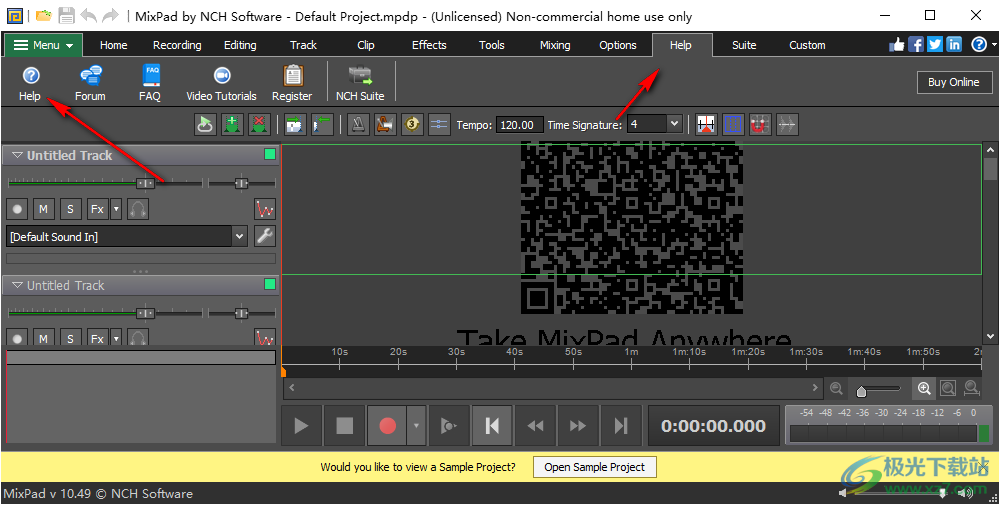Switch to the Options tab
Image resolution: width=1000 pixels, height=505 pixels.
[x=618, y=45]
